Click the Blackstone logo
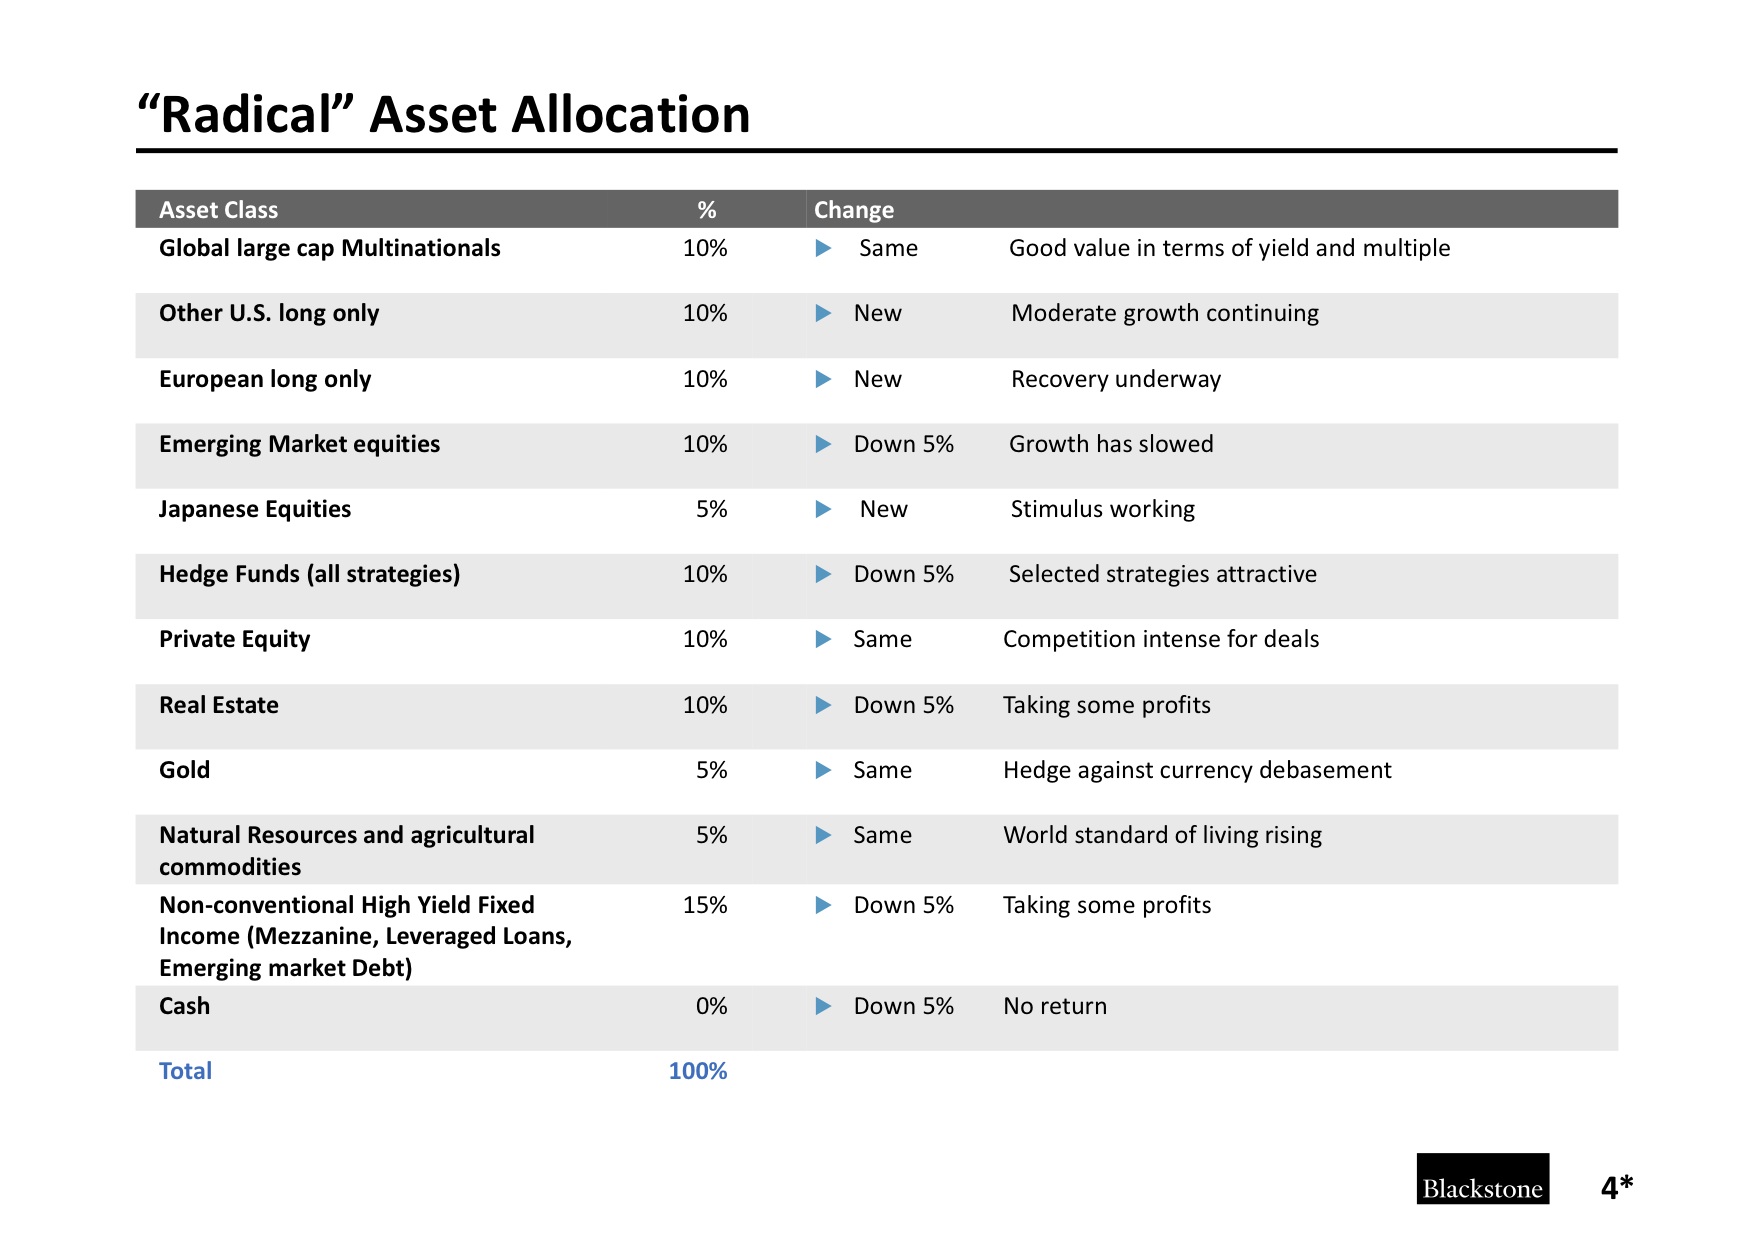Viewport: 1754px width, 1241px height. tap(1482, 1179)
